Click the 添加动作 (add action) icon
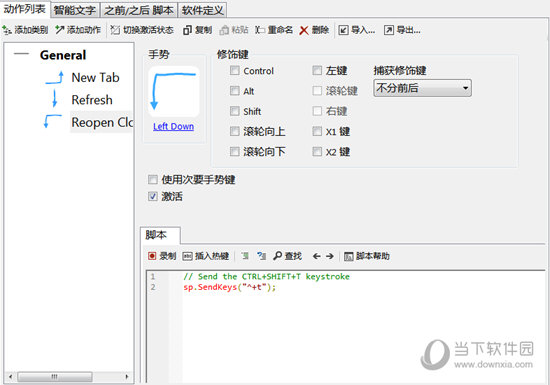This screenshot has height=385, width=550. point(60,30)
